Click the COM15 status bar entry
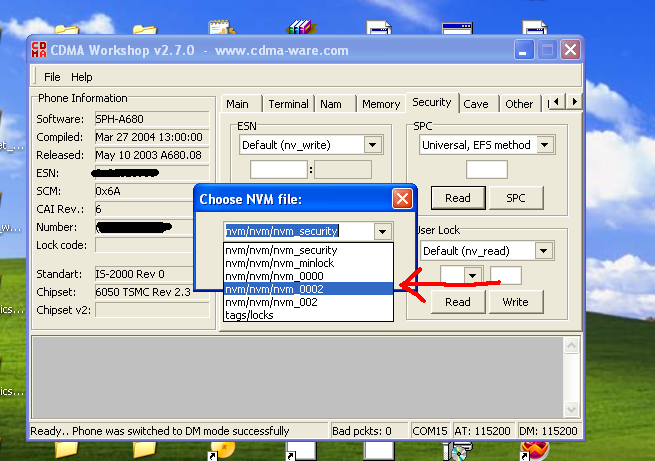 (x=429, y=431)
